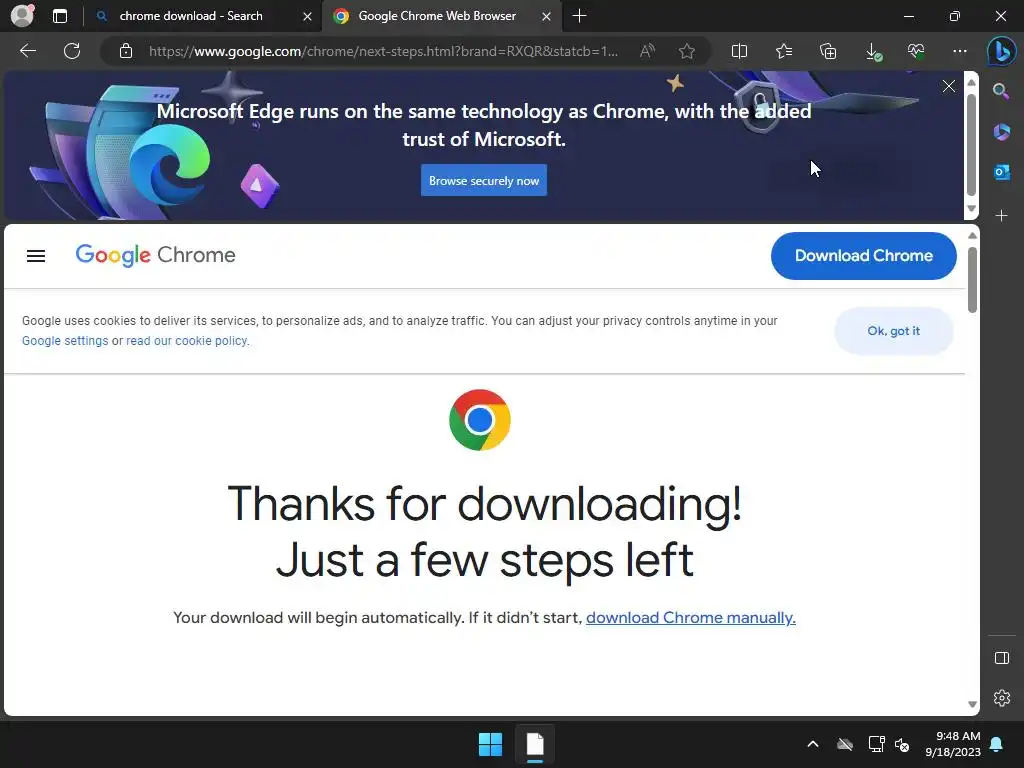Click download Chrome manually link
Image resolution: width=1024 pixels, height=768 pixels.
(x=690, y=618)
